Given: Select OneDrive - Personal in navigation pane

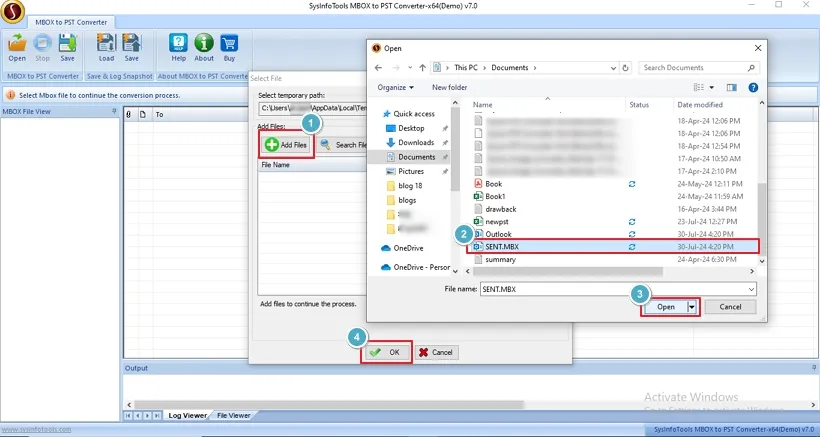Looking at the screenshot, I should pyautogui.click(x=416, y=267).
